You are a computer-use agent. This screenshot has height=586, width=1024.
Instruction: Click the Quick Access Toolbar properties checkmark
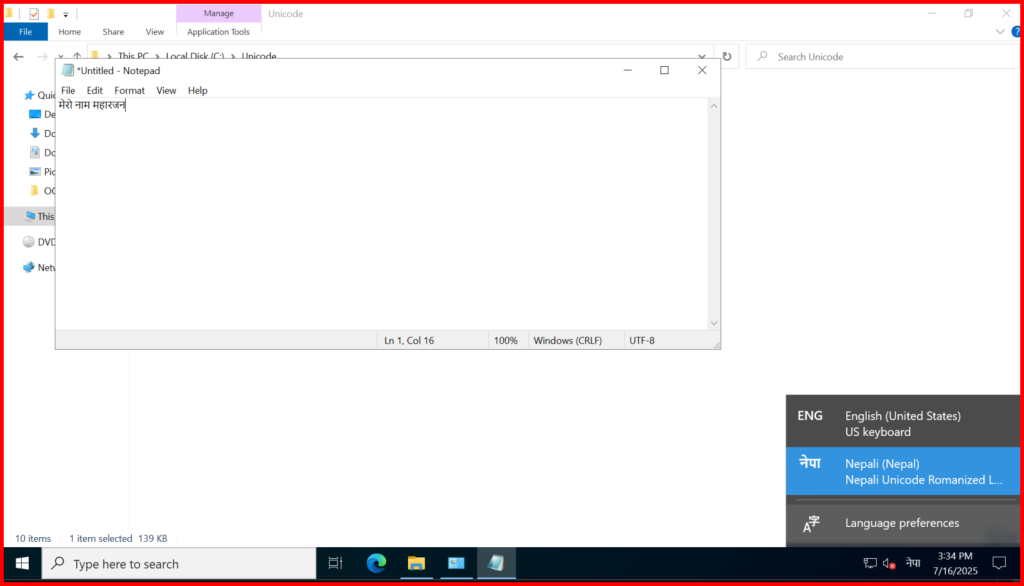(34, 14)
